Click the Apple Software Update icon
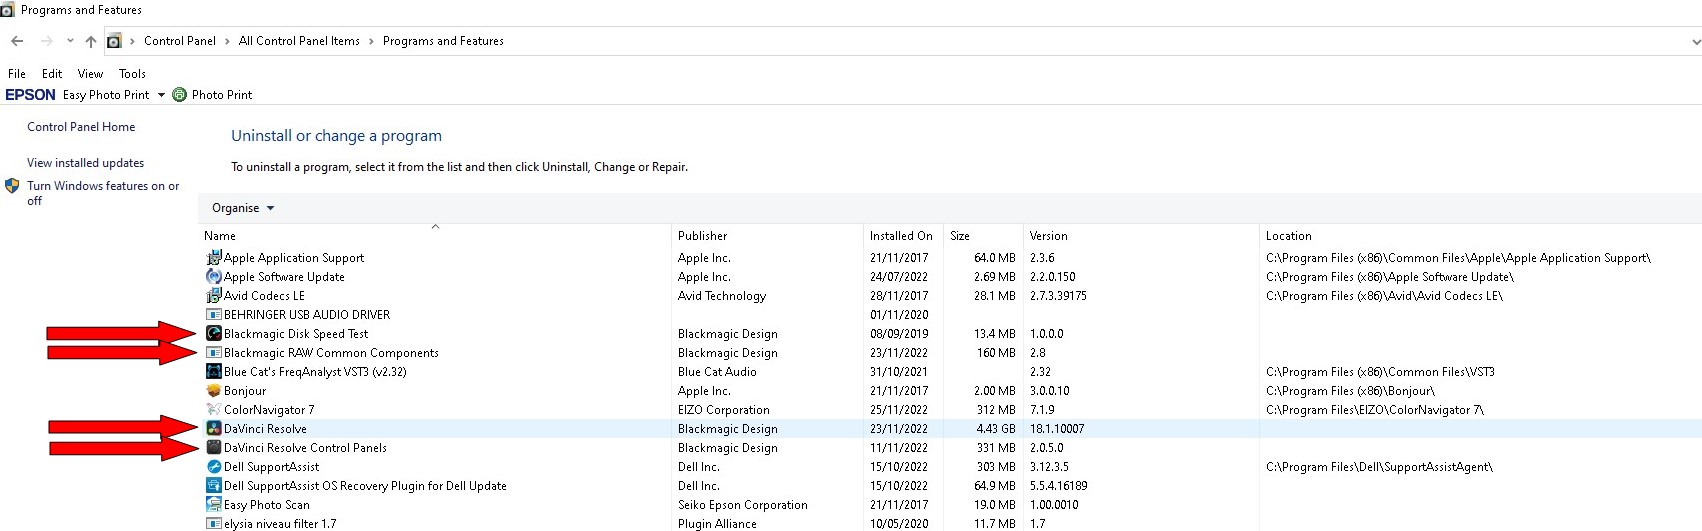Screen dimensions: 1702x531 [213, 277]
